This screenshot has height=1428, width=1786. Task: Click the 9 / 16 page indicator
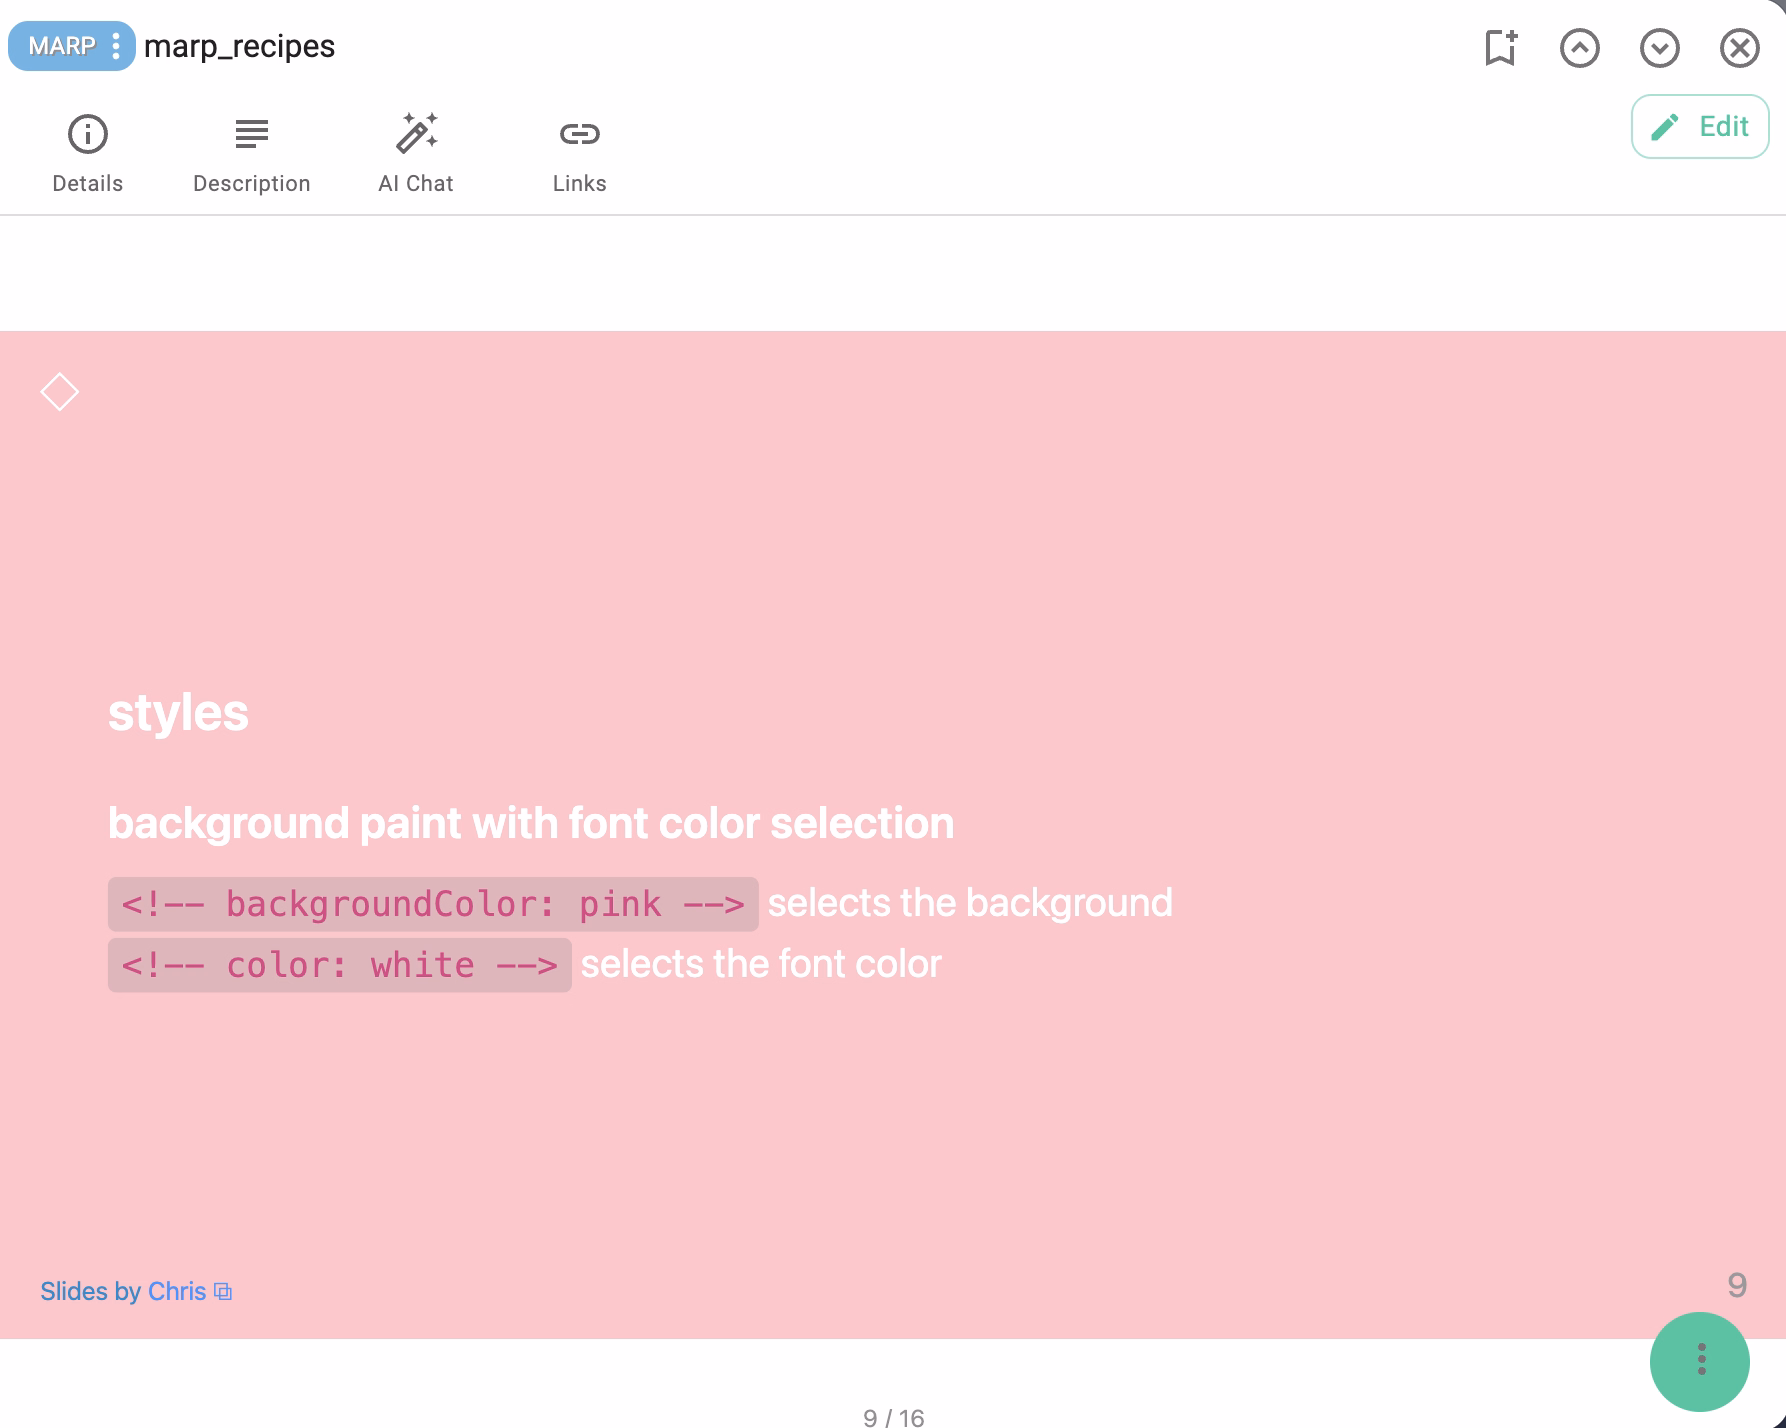click(x=893, y=1417)
